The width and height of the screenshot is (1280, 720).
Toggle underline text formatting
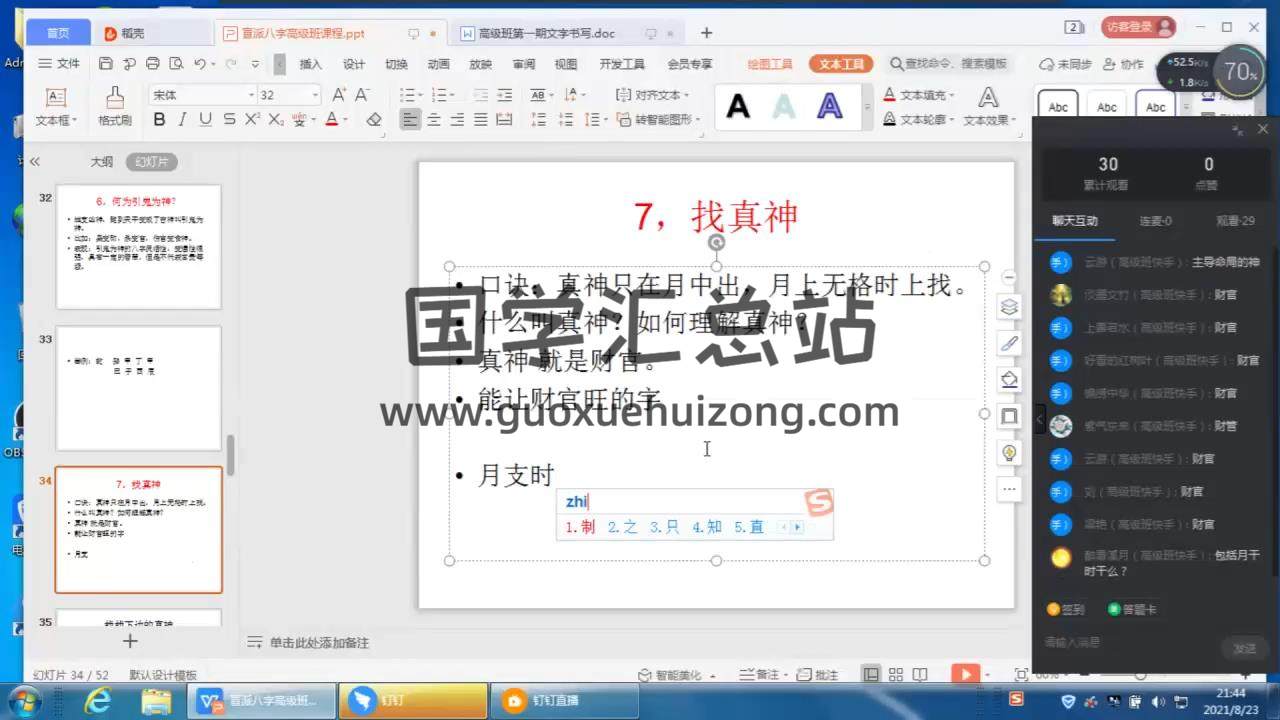click(205, 120)
